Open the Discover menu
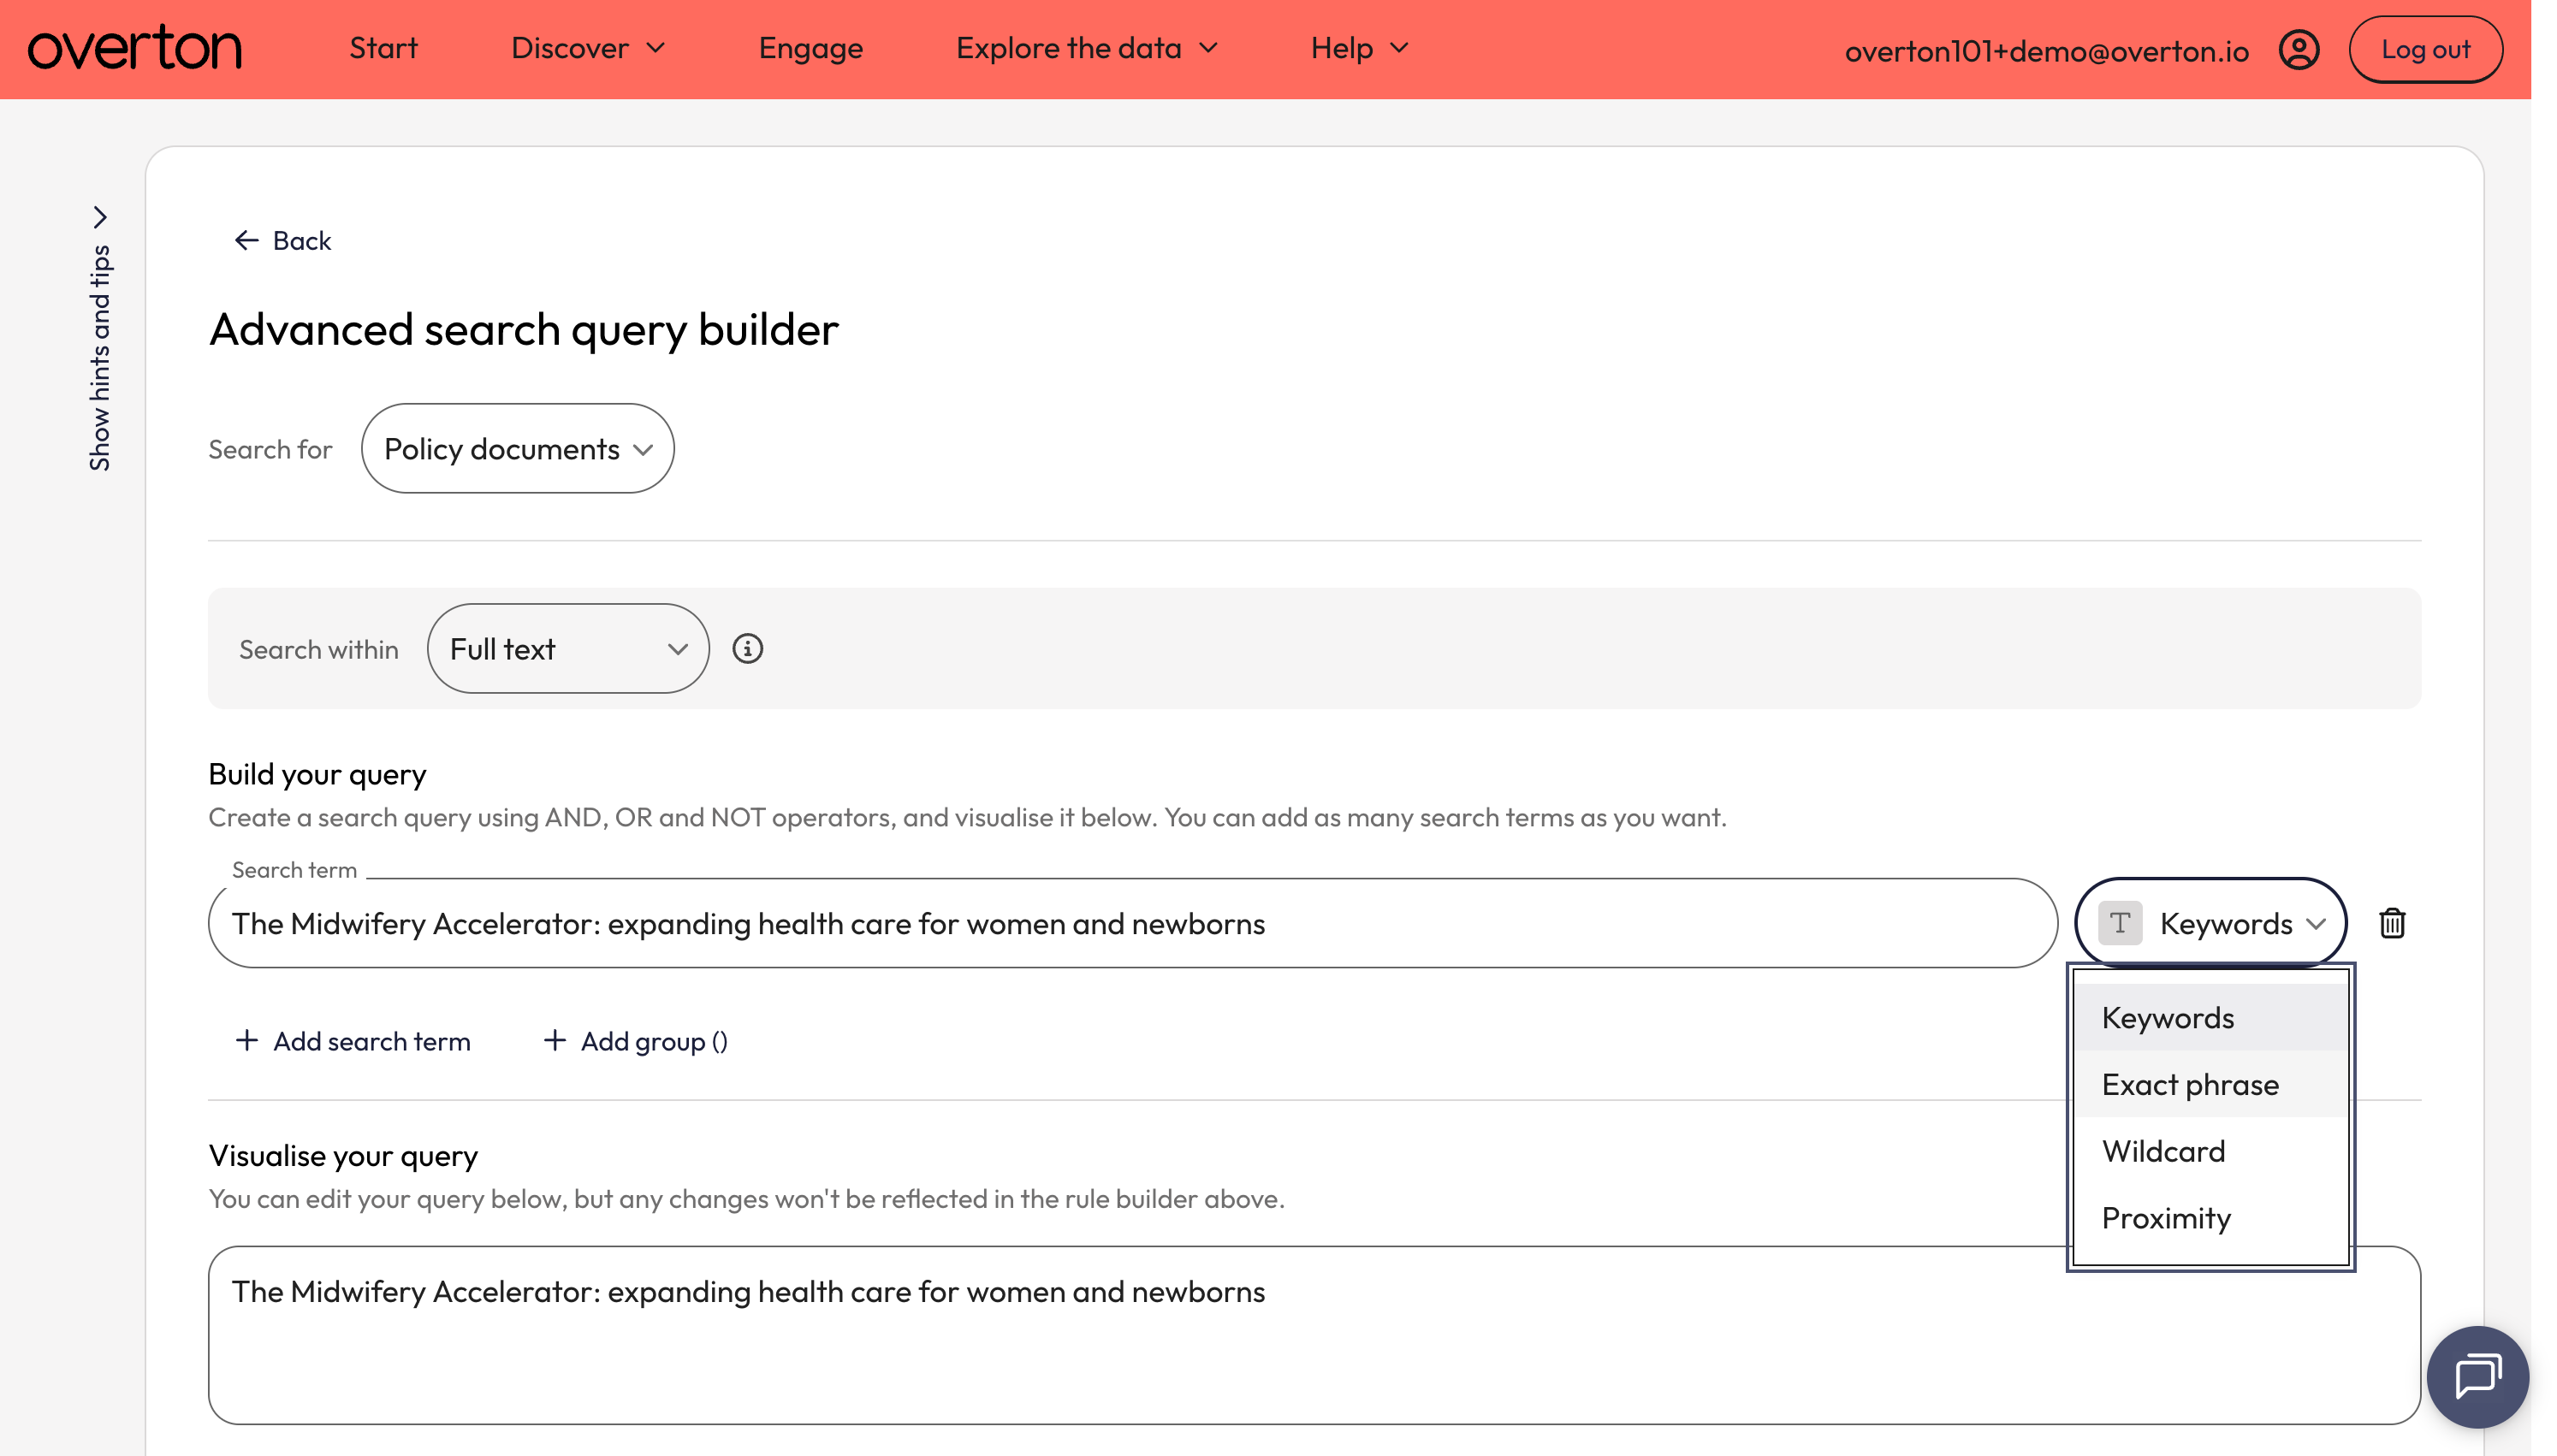The height and width of the screenshot is (1456, 2557). pos(588,48)
